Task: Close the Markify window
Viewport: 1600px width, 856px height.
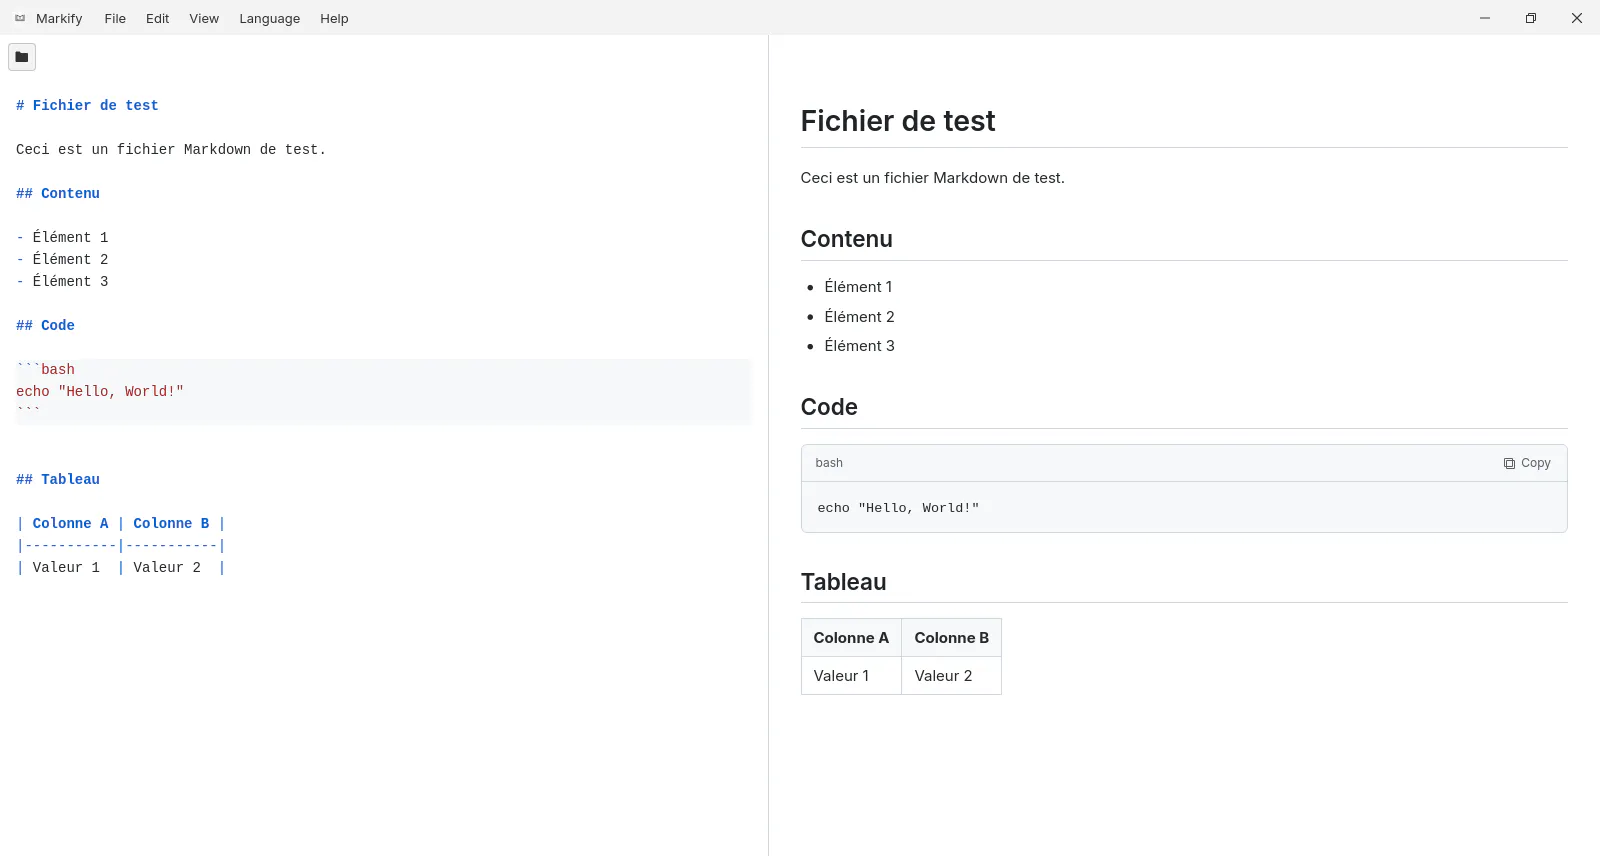Action: 1577,18
